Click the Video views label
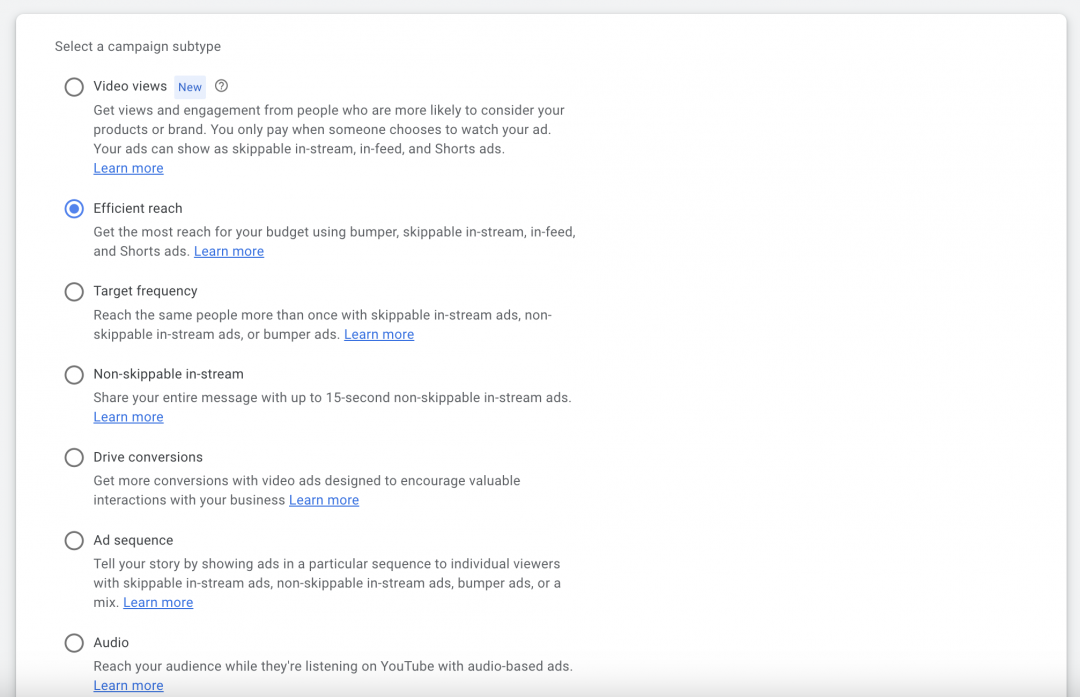The image size is (1080, 697). pos(130,86)
